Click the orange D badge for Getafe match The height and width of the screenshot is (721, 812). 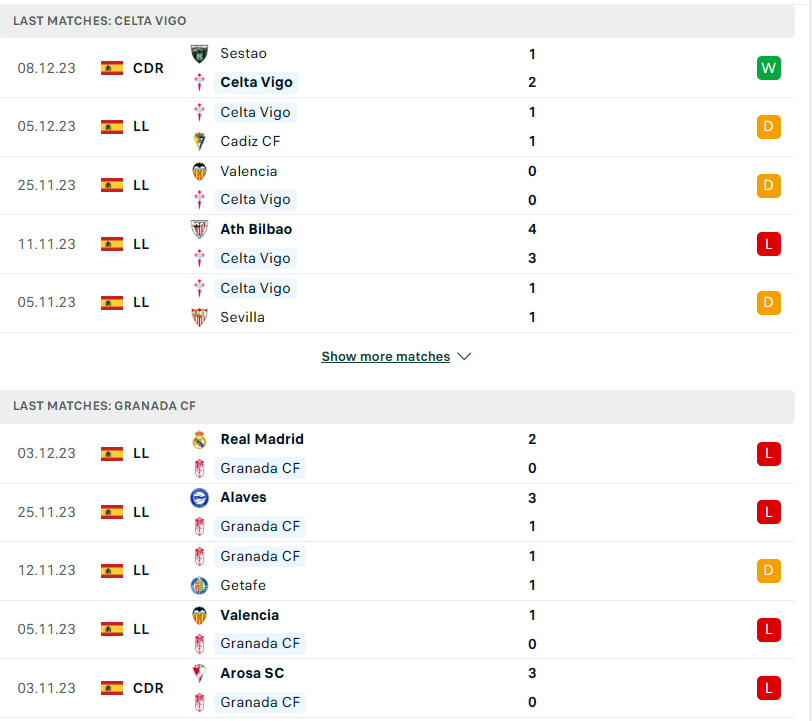[x=768, y=571]
